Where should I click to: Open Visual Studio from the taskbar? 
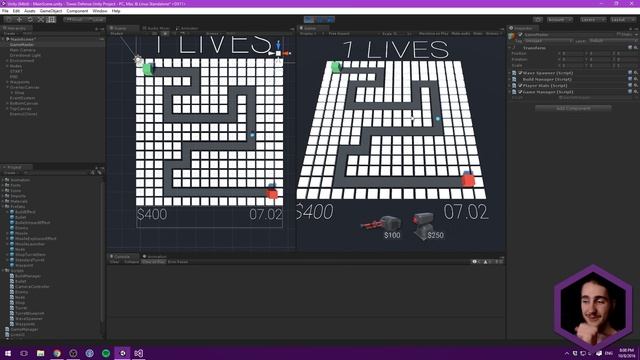[x=138, y=353]
